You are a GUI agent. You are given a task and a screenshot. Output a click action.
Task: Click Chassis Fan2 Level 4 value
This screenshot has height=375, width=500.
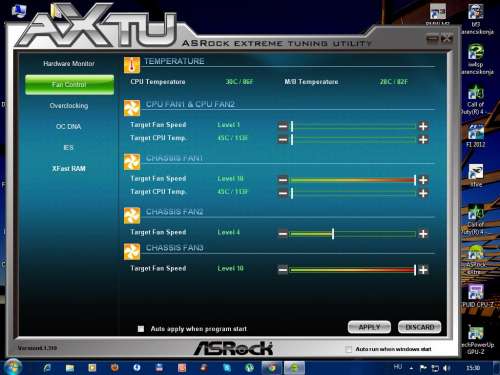[228, 232]
